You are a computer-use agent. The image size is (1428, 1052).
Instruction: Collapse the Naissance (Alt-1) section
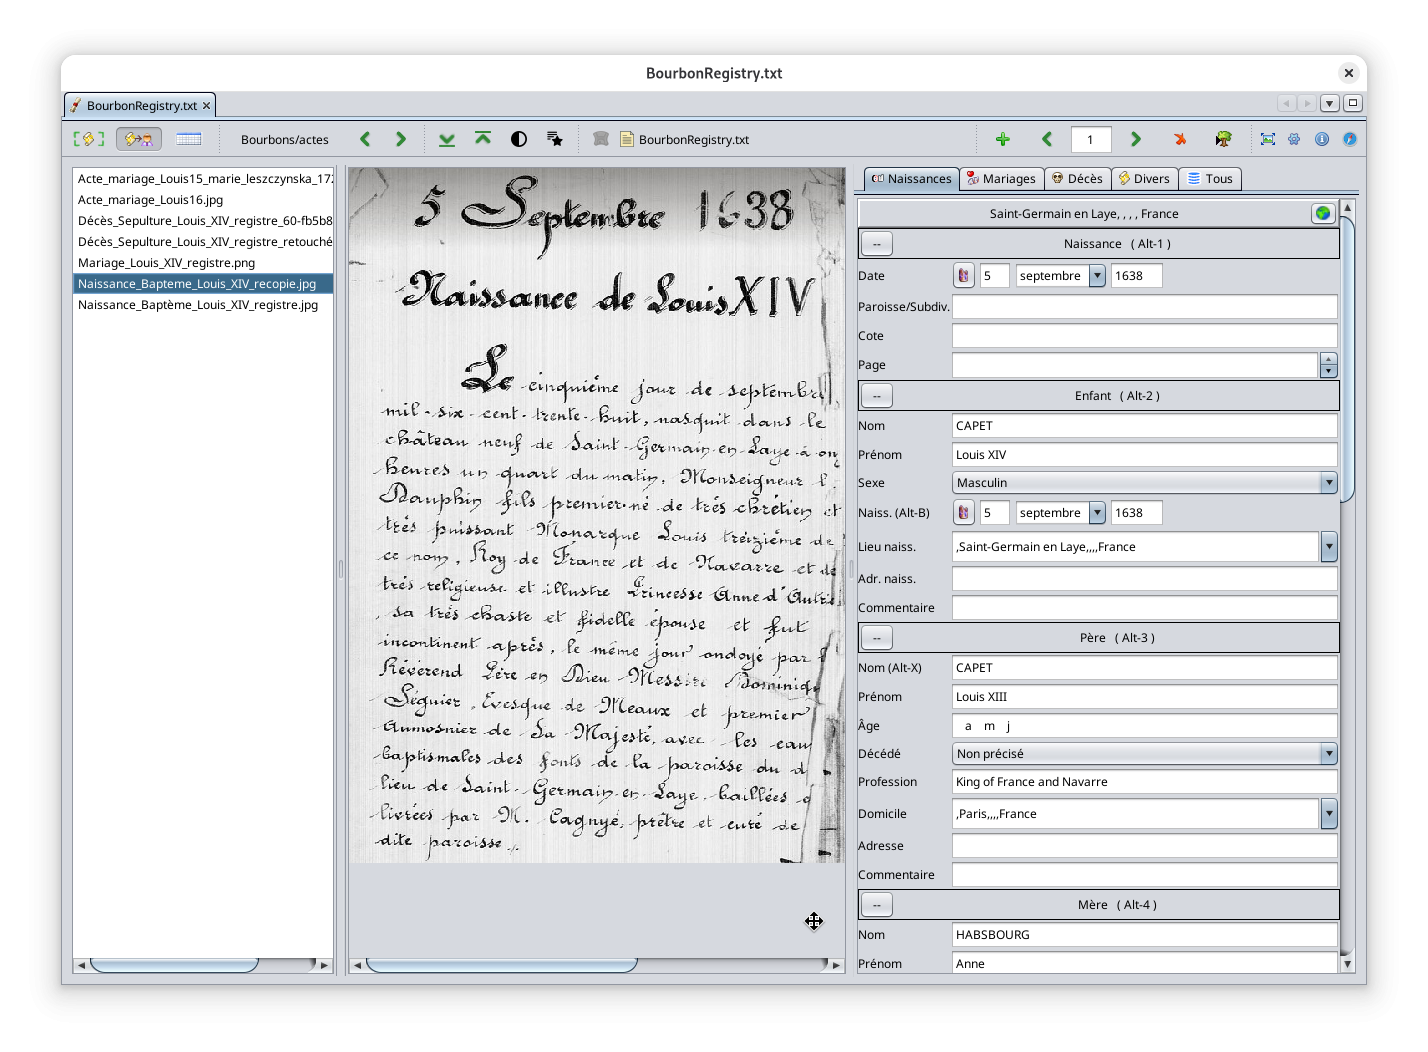877,243
